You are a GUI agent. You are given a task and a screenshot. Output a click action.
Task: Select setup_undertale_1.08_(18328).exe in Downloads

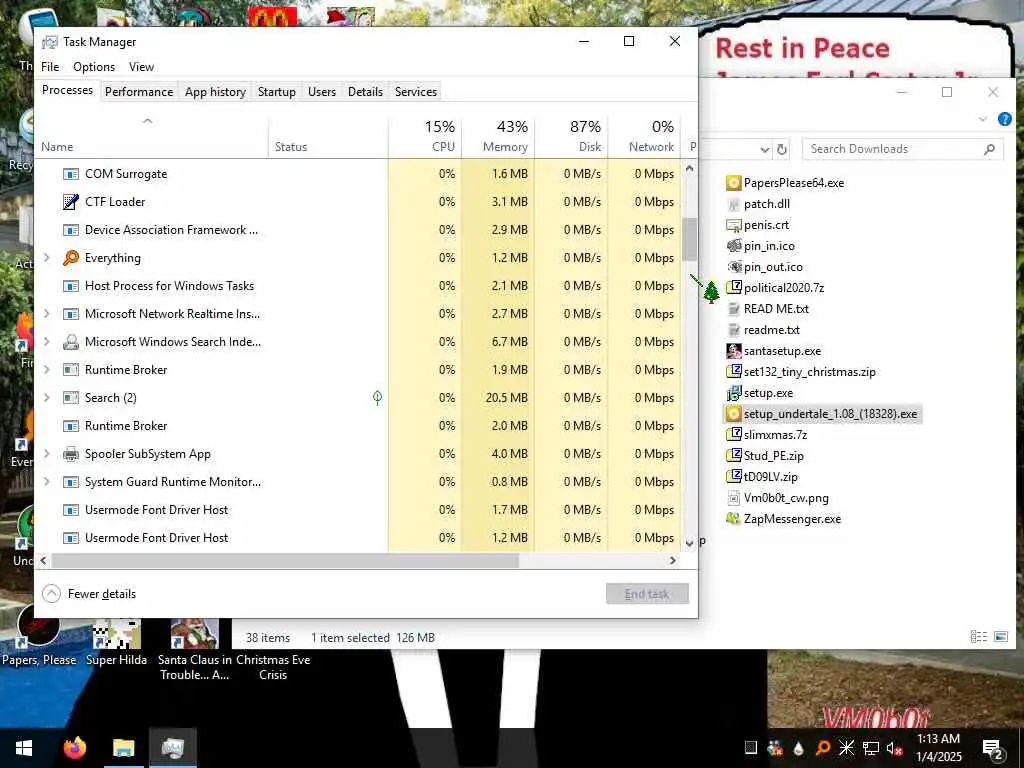coord(822,413)
